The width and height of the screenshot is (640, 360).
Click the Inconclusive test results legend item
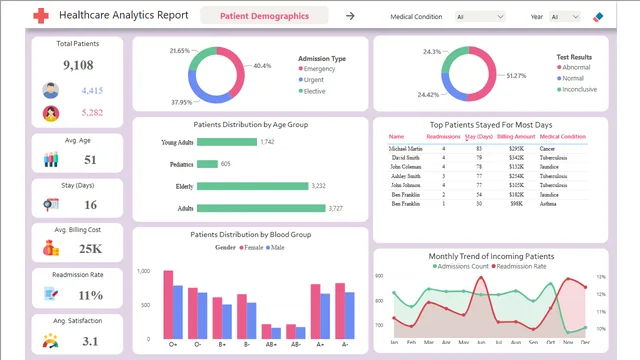pyautogui.click(x=577, y=89)
